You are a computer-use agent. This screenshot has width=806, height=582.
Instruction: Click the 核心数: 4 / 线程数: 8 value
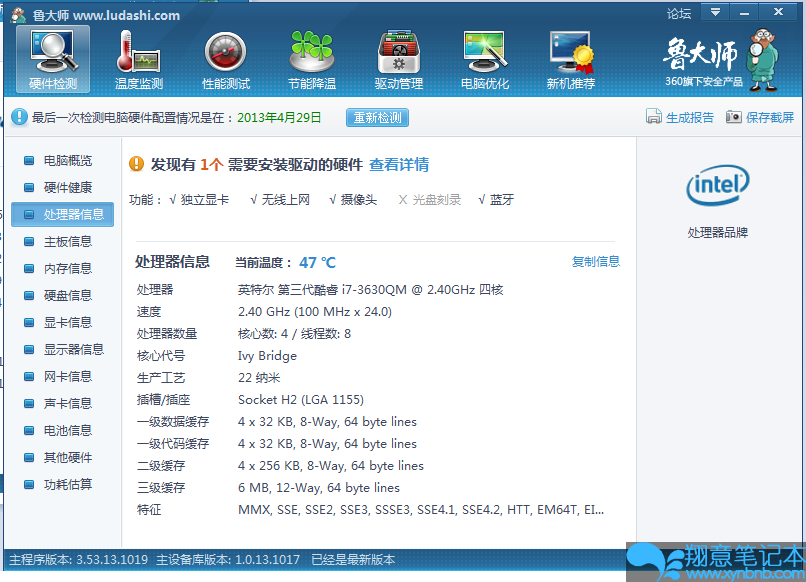pos(295,334)
